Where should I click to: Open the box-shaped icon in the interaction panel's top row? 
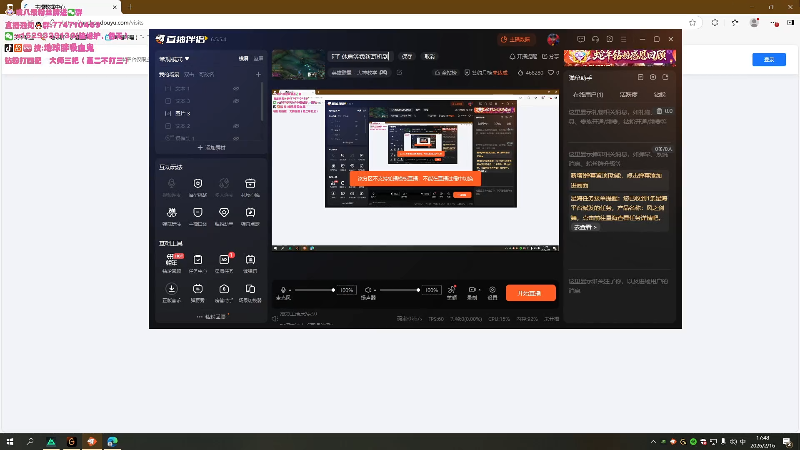pyautogui.click(x=250, y=184)
